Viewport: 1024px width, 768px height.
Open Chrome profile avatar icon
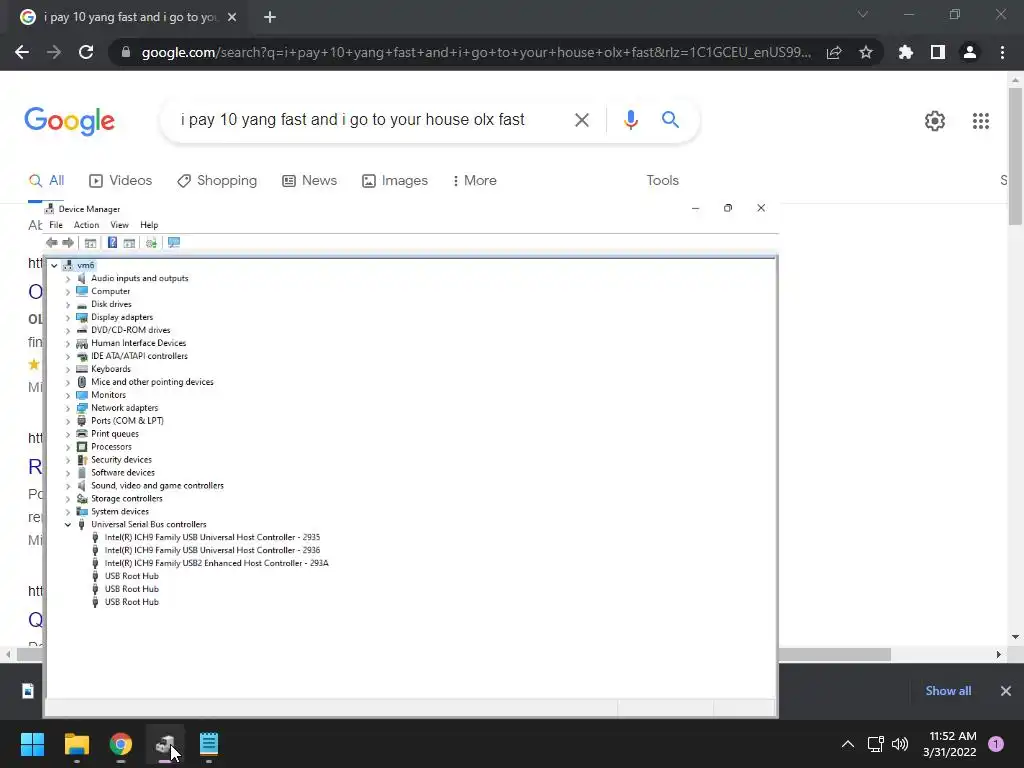pos(970,52)
